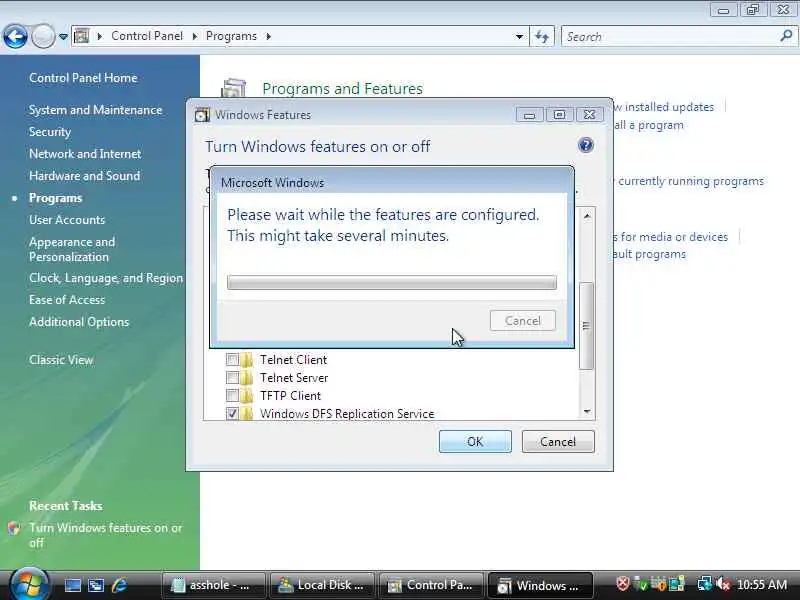Open User Accounts category
This screenshot has height=600, width=800.
[67, 219]
